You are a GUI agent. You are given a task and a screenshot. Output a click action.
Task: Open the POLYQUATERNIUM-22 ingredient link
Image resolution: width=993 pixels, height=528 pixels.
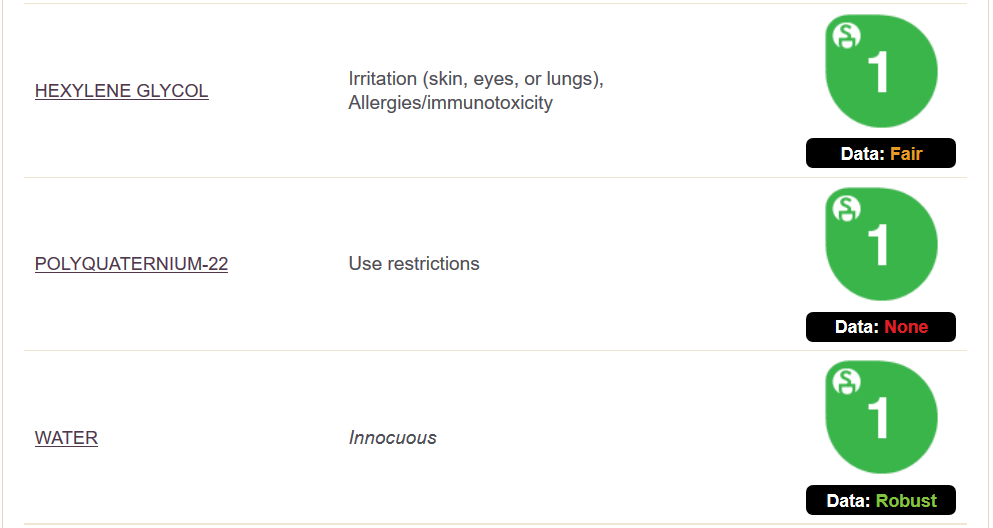point(131,264)
